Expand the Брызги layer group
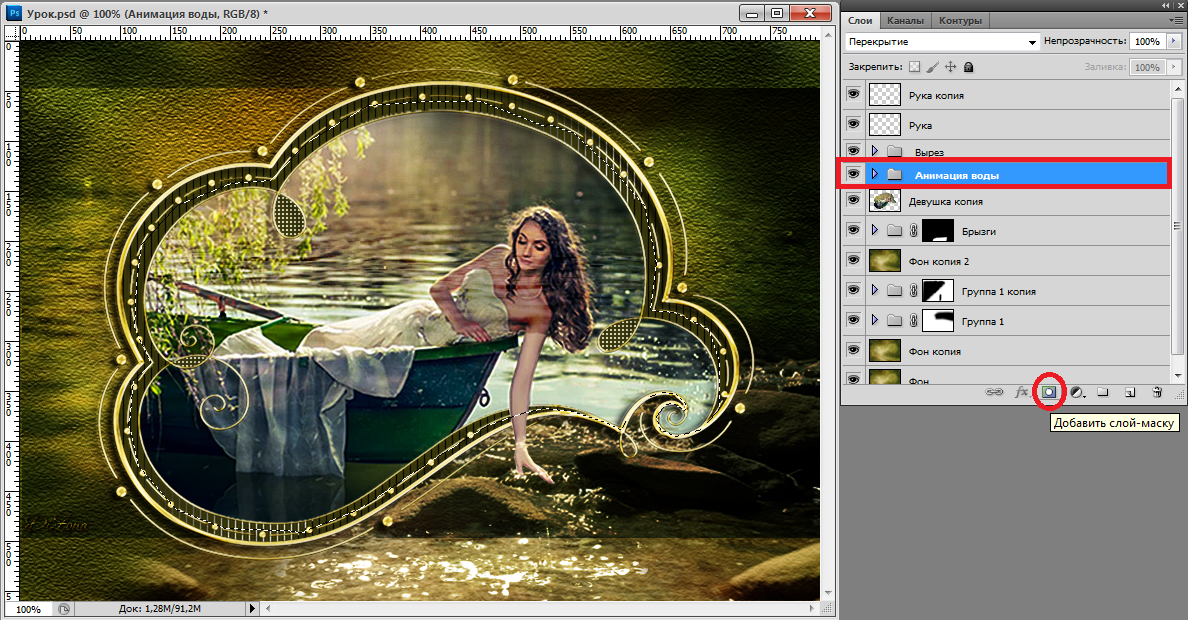This screenshot has width=1188, height=620. coord(875,231)
